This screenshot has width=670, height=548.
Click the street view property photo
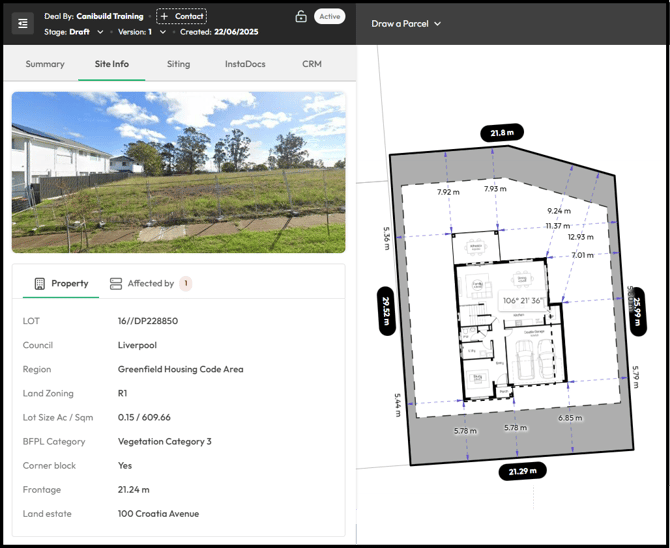178,172
